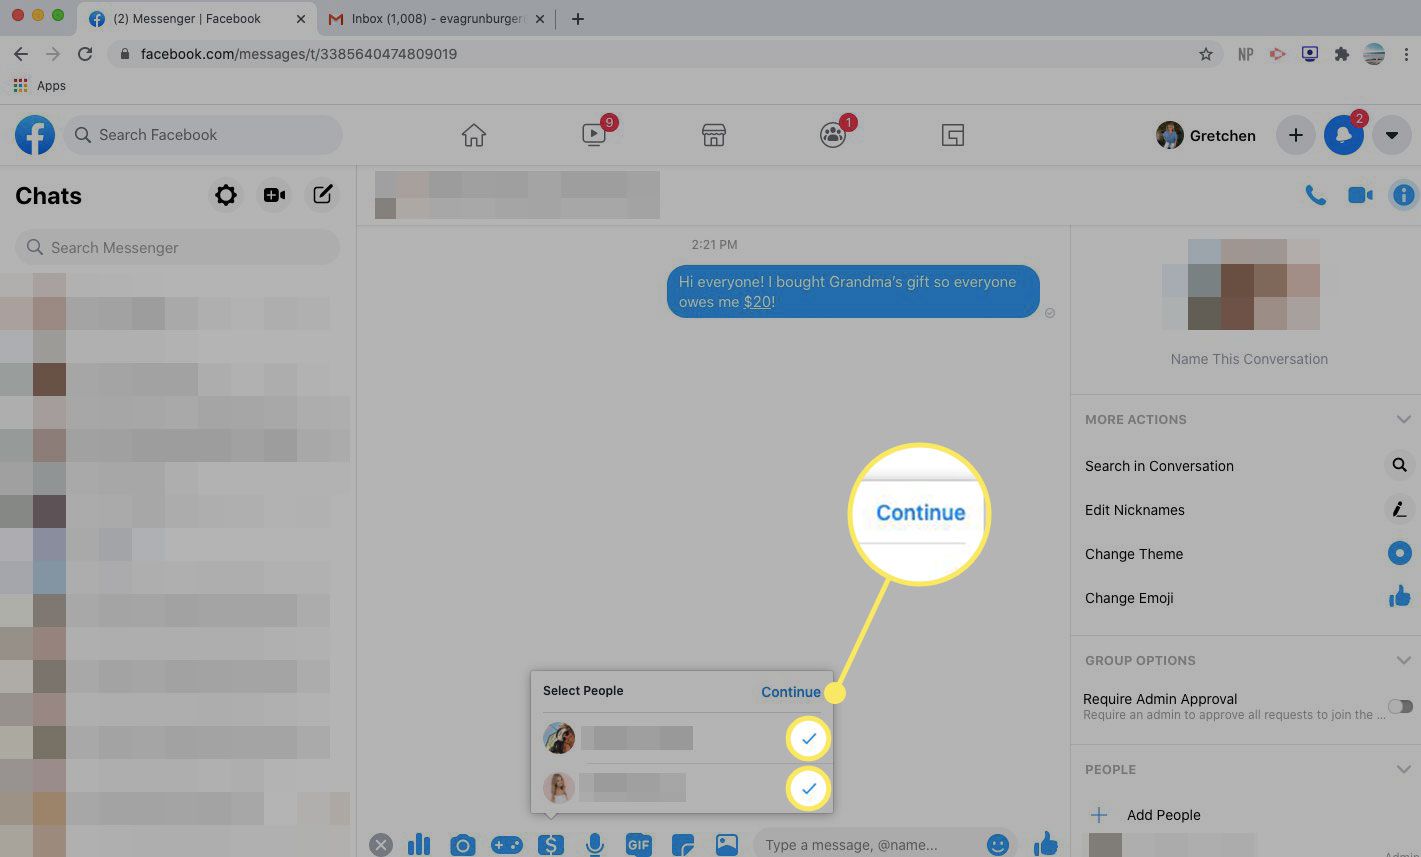The image size is (1421, 857).
Task: Select Search in Conversation option
Action: coord(1159,466)
